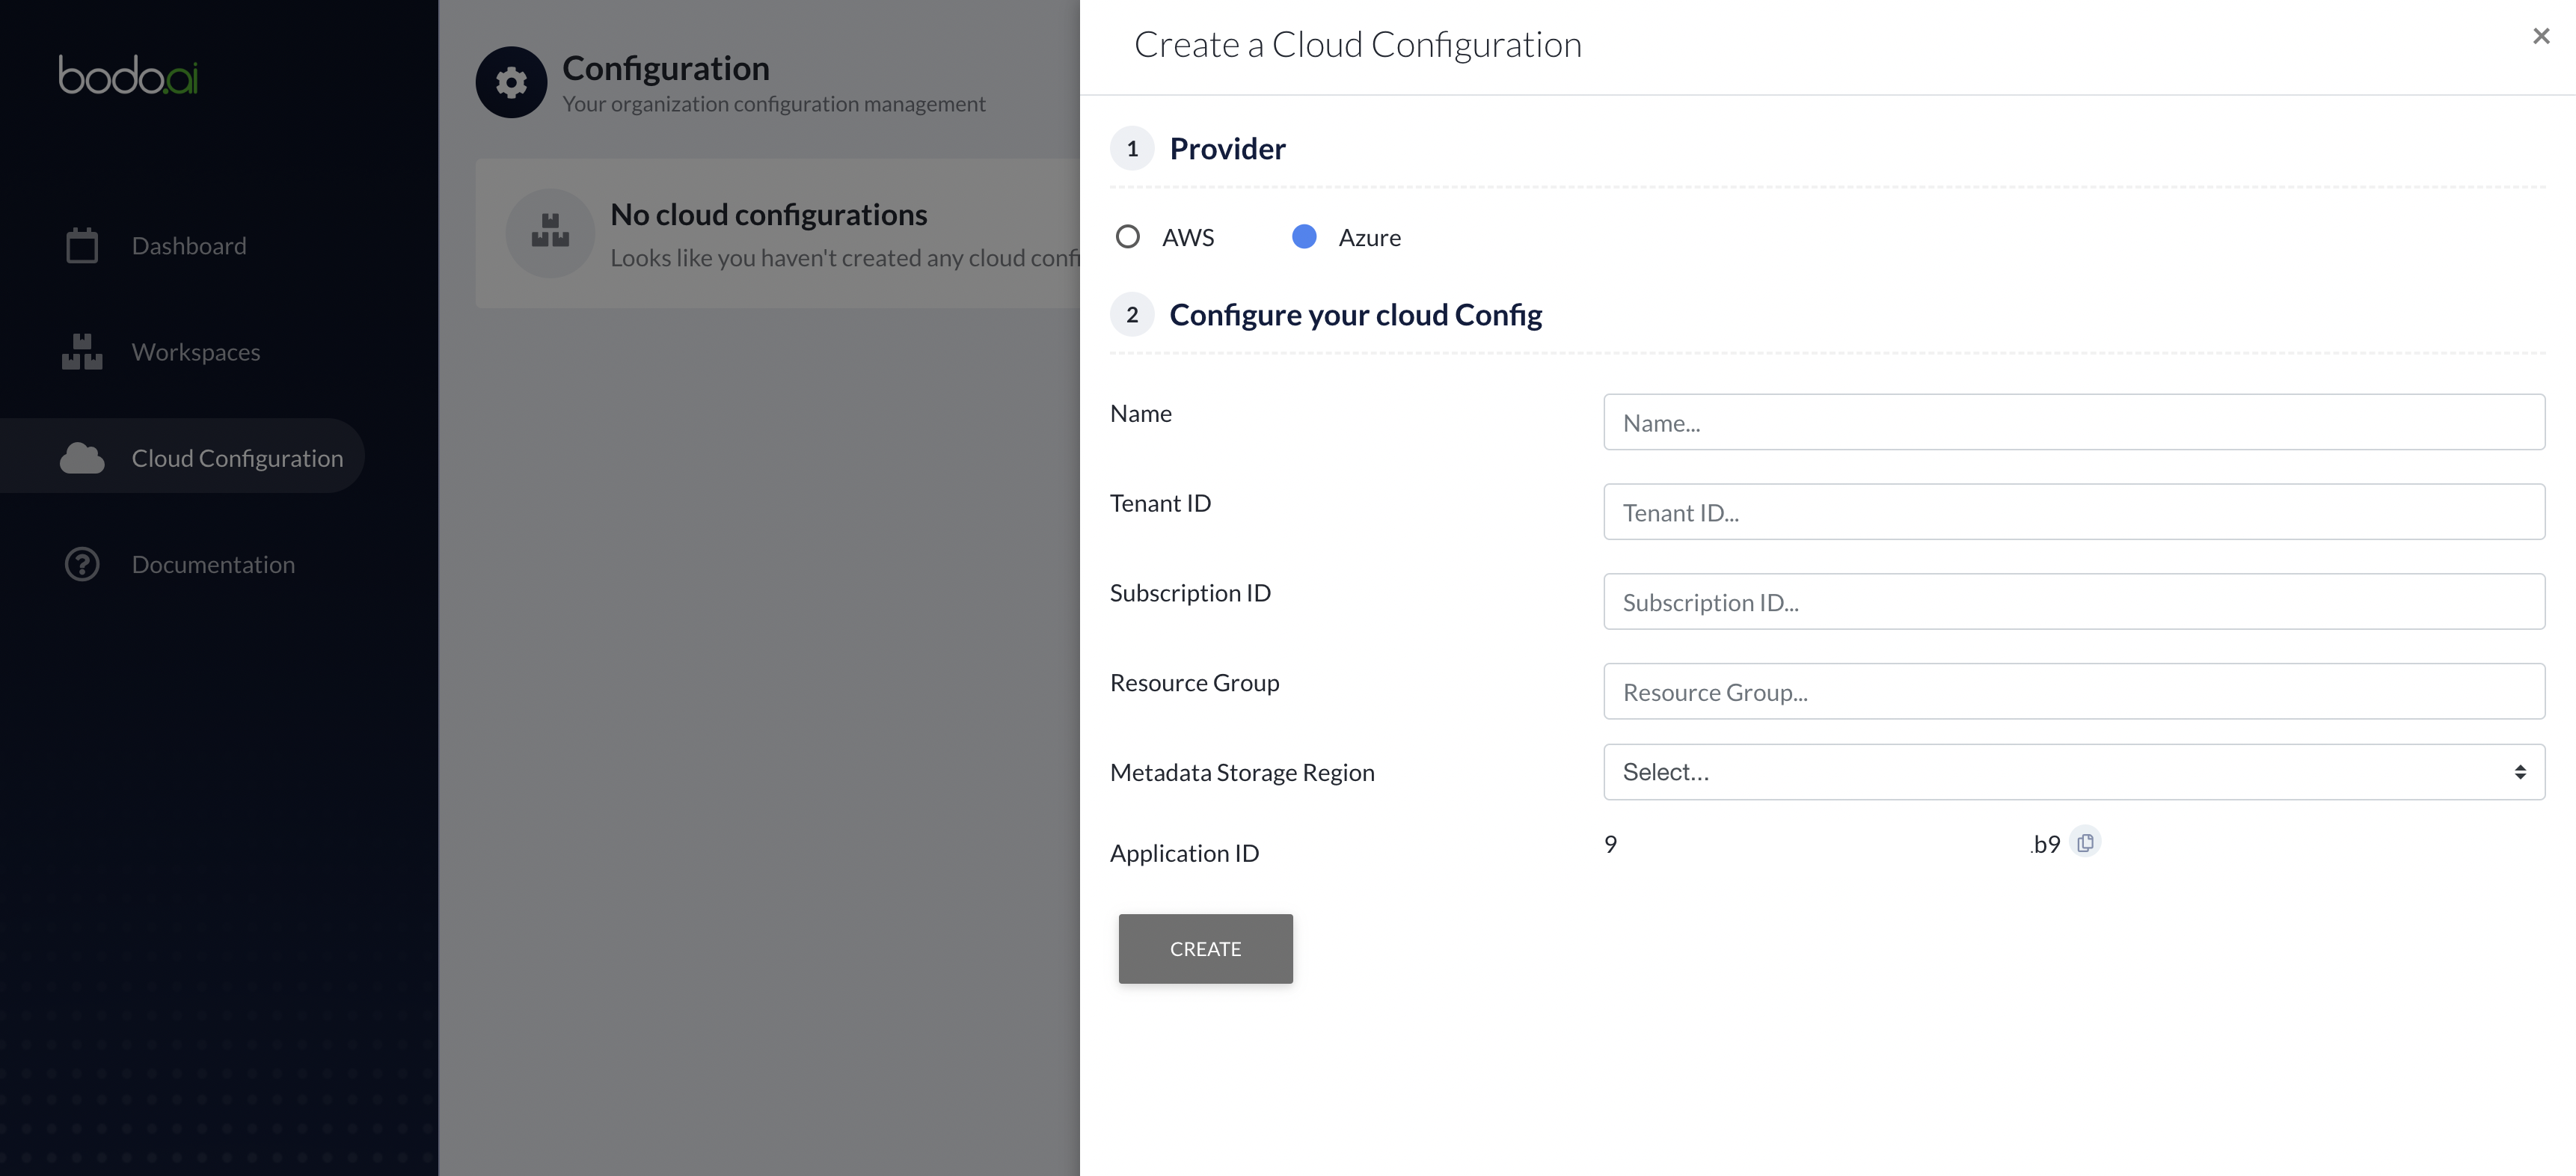Click the Tenant ID input field
This screenshot has width=2576, height=1176.
coord(2073,511)
